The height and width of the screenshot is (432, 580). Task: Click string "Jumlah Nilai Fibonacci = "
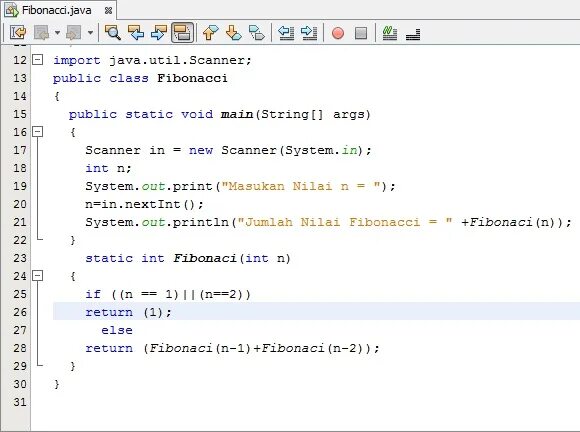345,222
